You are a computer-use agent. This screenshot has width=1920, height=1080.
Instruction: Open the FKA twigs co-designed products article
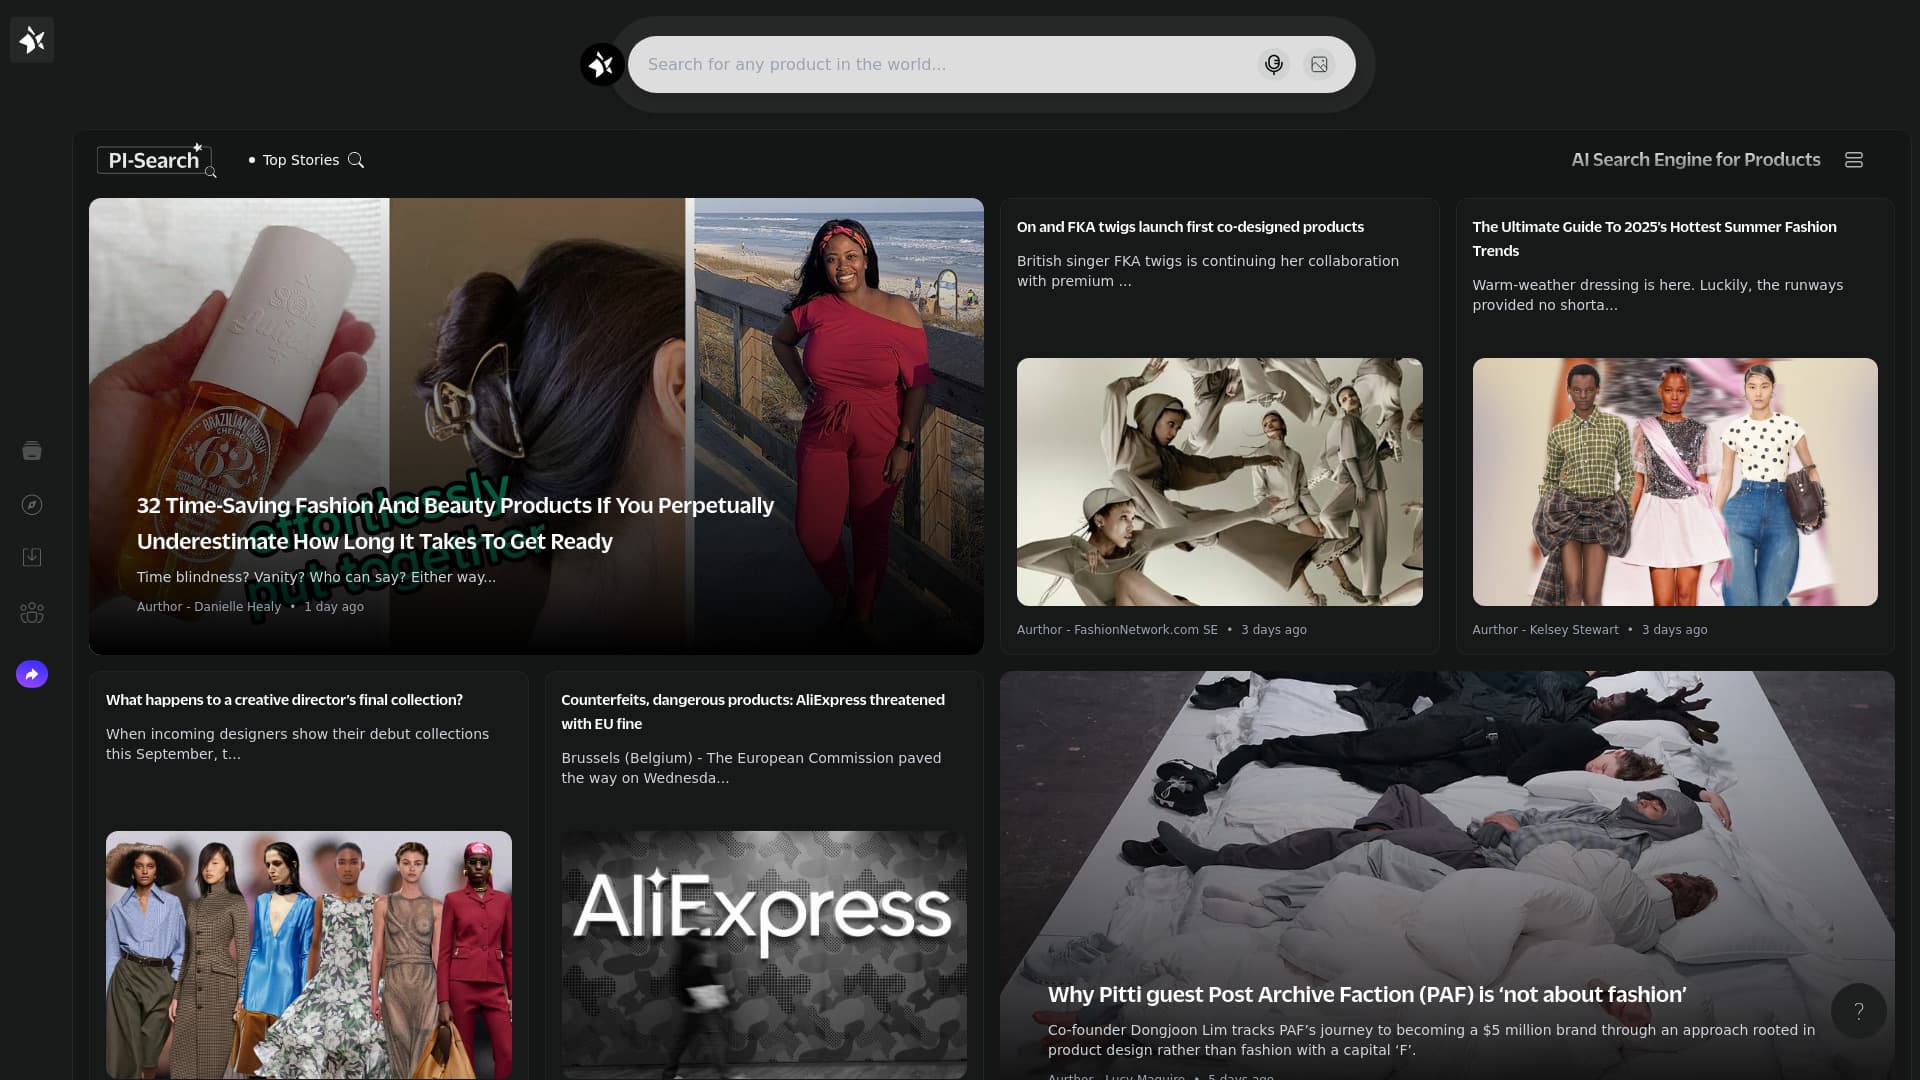(1190, 227)
